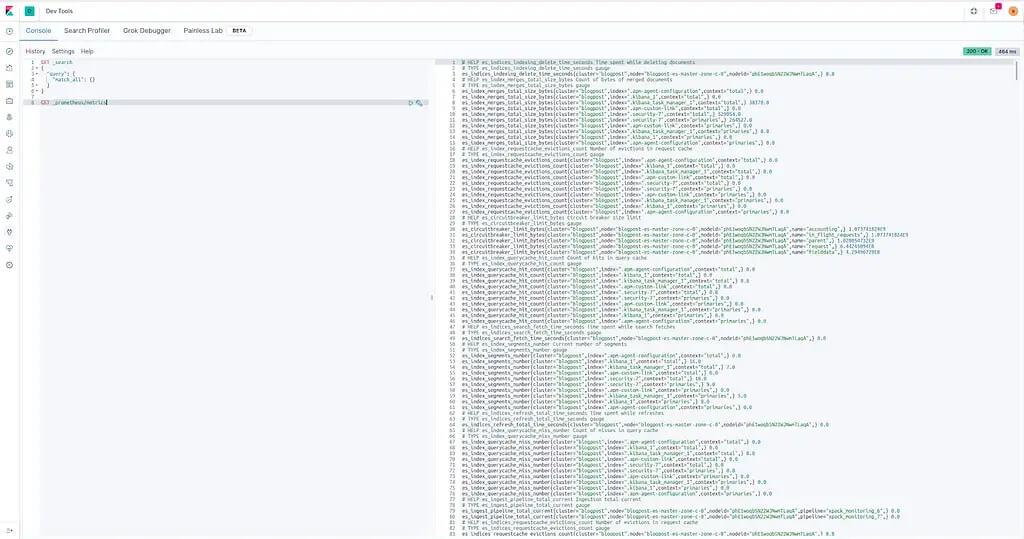This screenshot has height=539, width=1024.
Task: Open Canvas from the side navigation
Action: pos(9,101)
